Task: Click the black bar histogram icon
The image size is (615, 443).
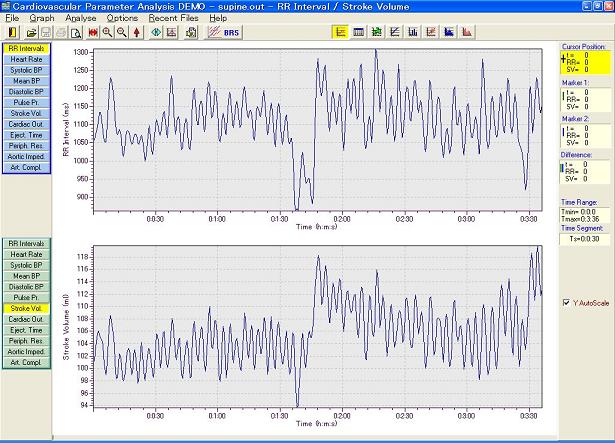Action: [x=413, y=32]
